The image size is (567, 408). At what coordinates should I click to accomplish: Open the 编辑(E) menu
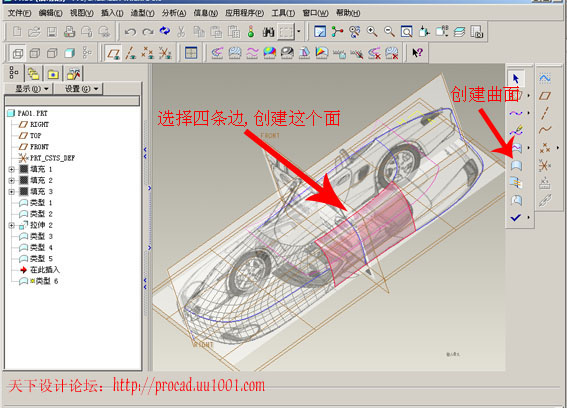click(50, 13)
